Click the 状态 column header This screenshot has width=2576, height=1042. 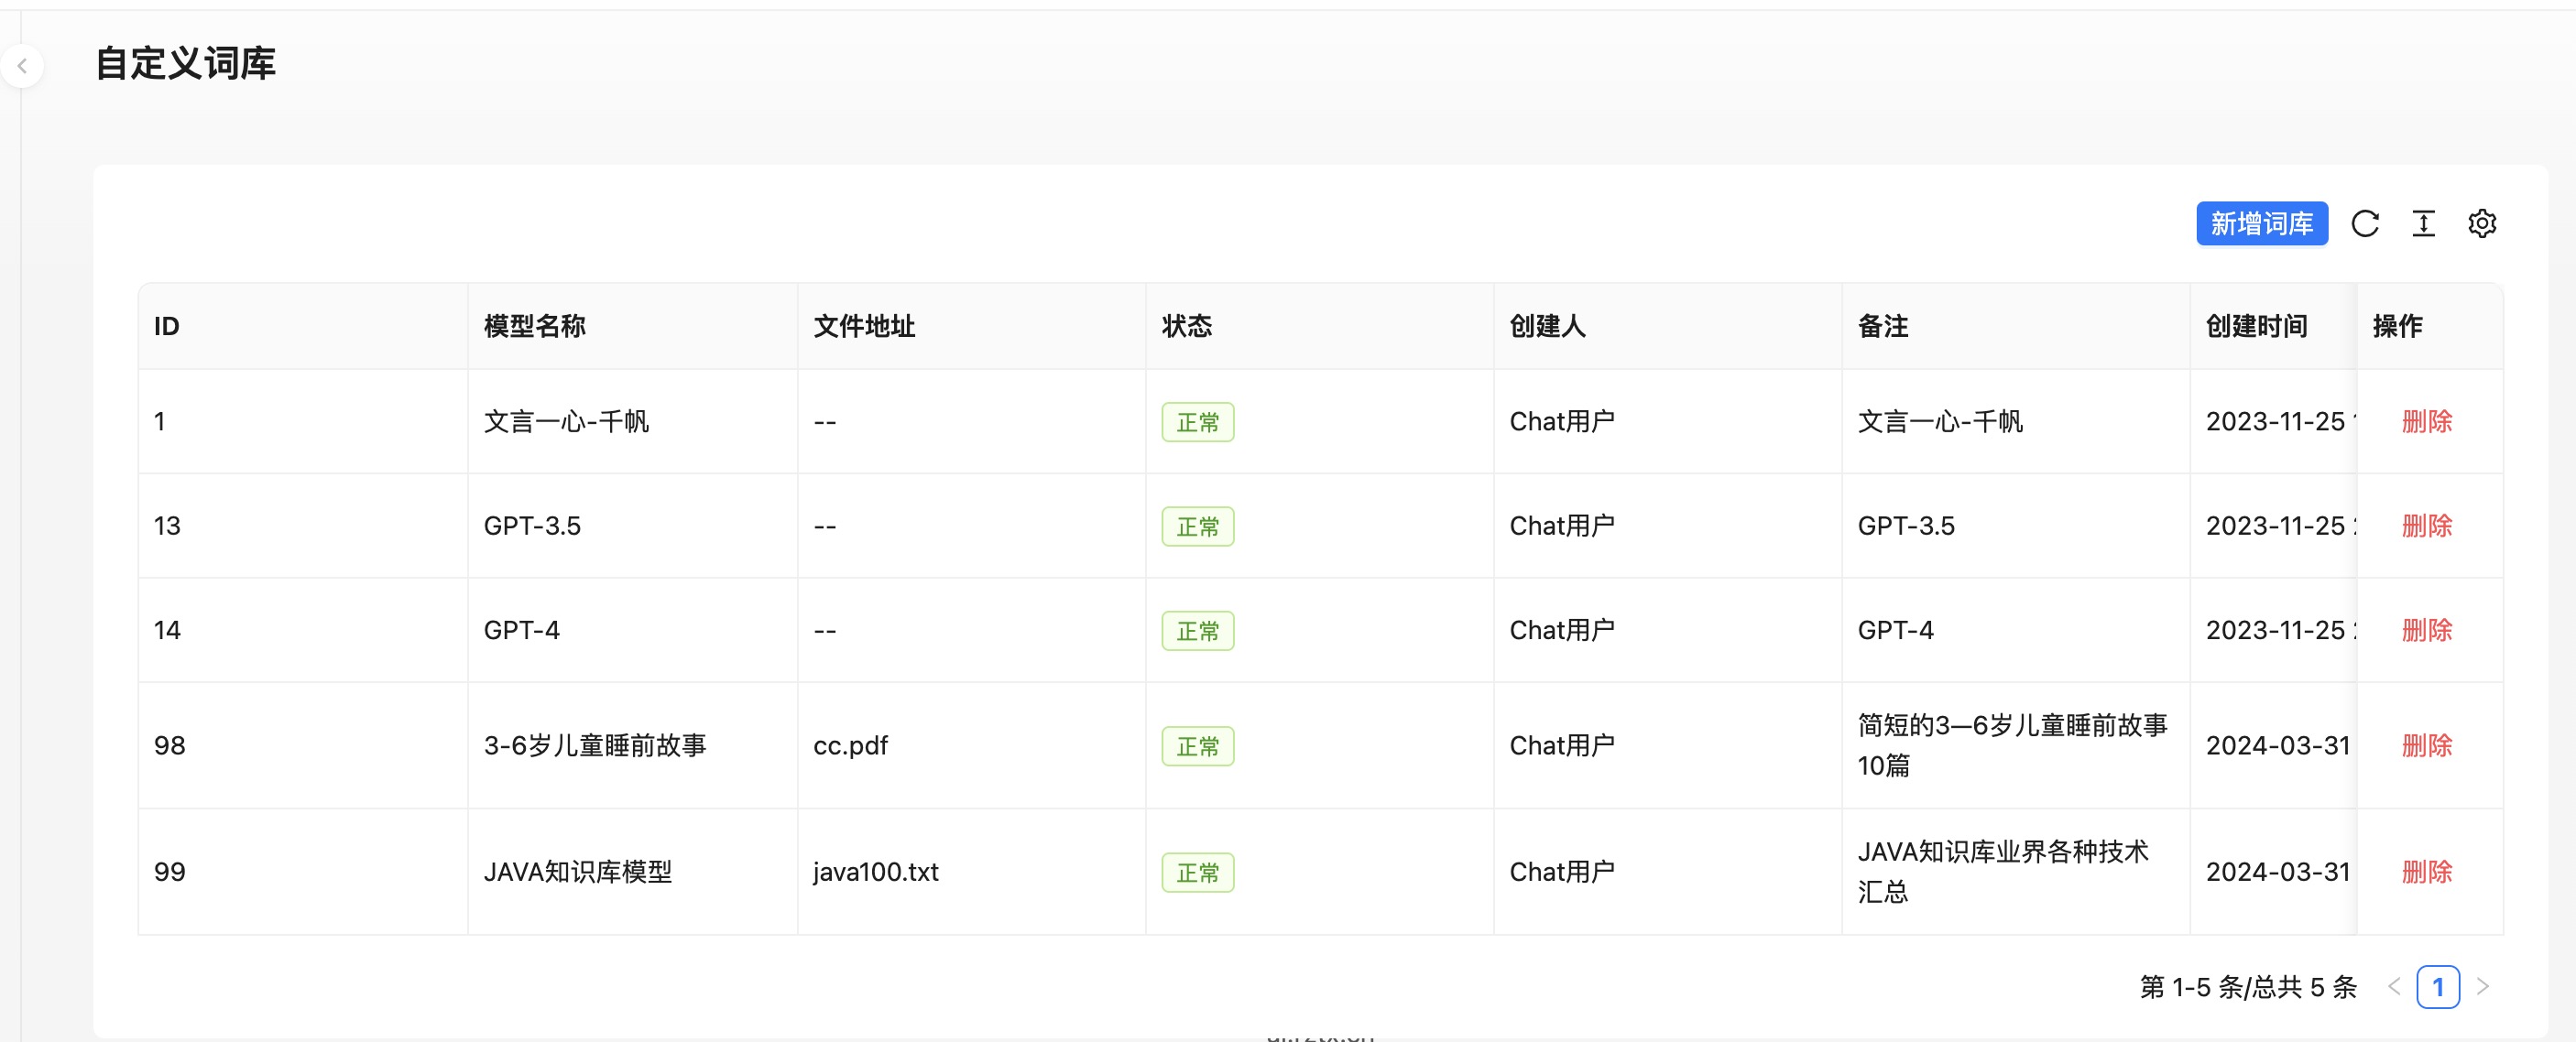click(x=1186, y=326)
